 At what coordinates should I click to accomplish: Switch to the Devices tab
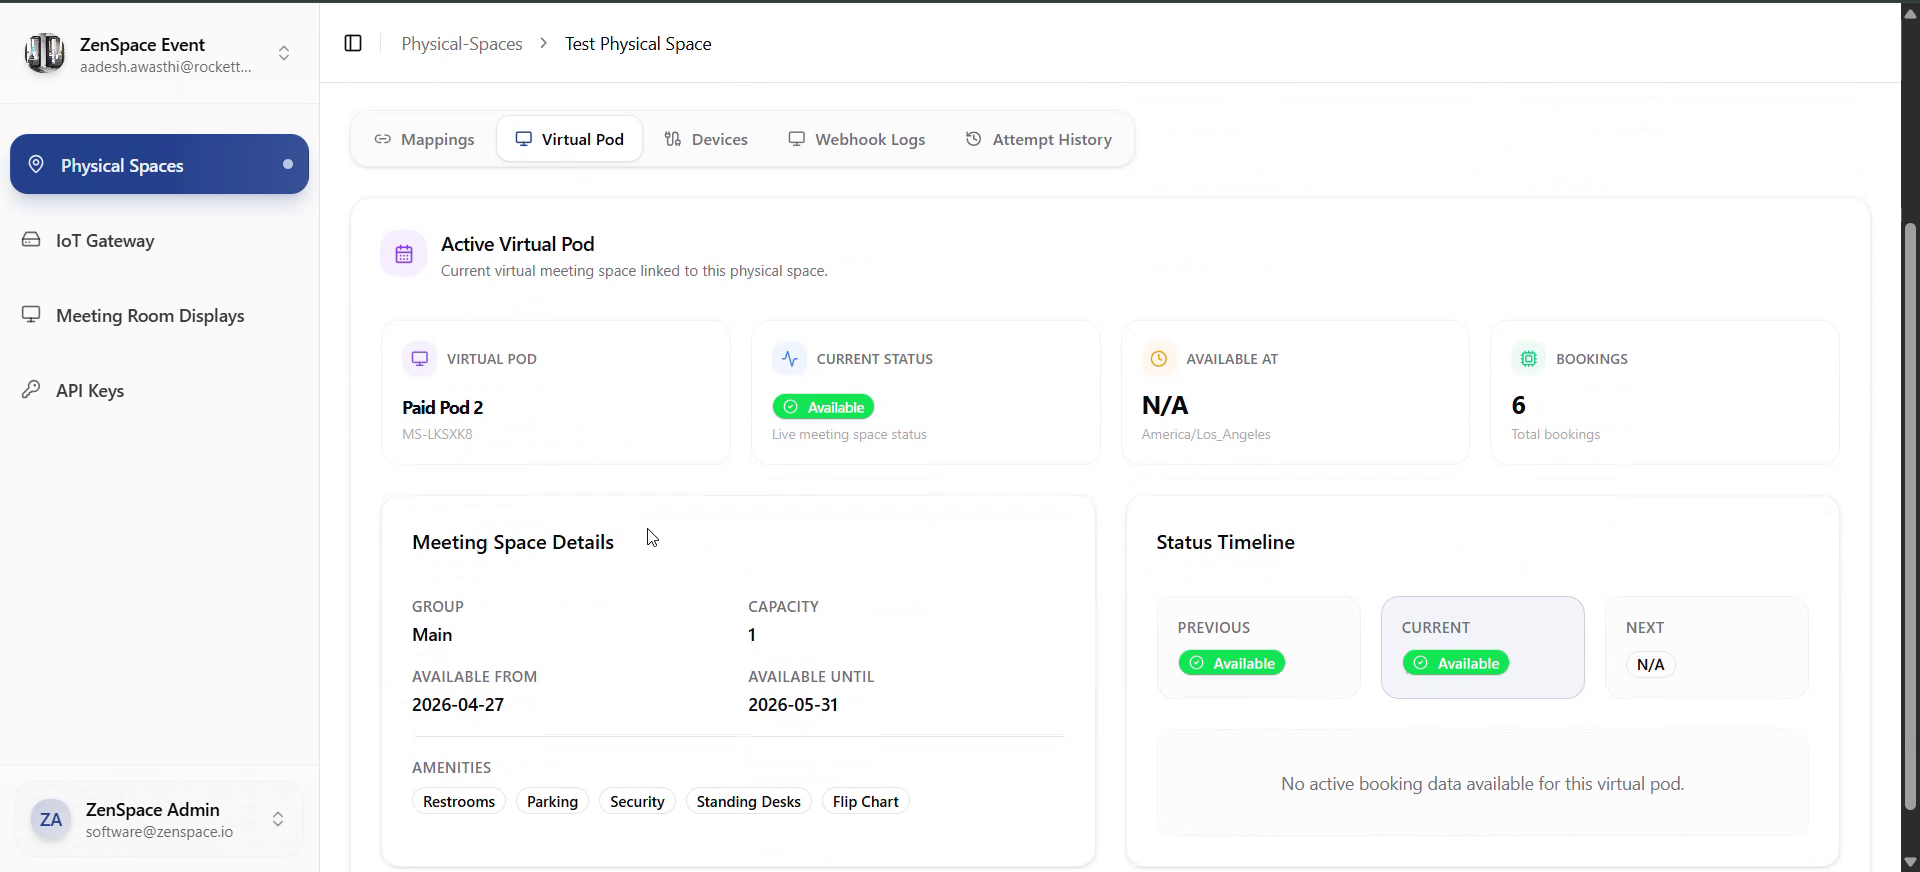pos(706,139)
